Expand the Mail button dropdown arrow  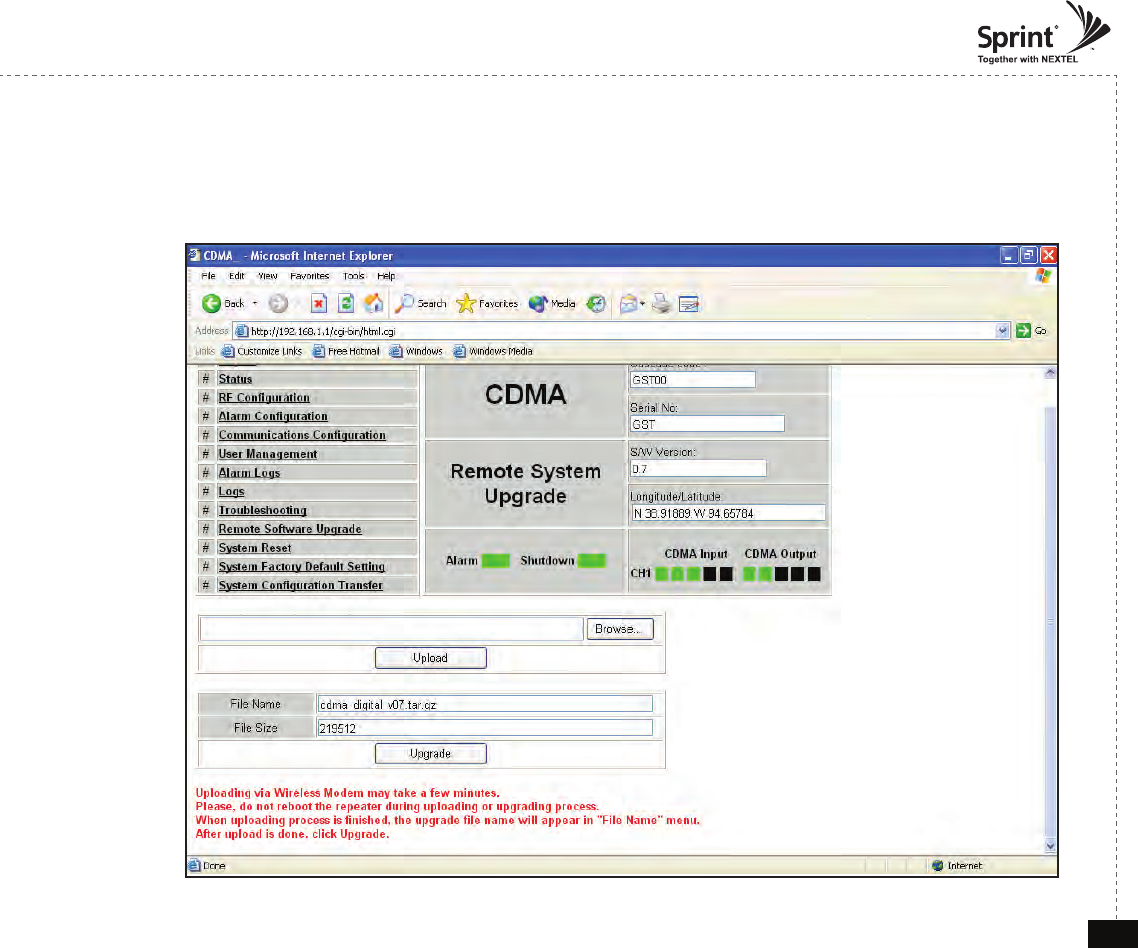pyautogui.click(x=642, y=303)
